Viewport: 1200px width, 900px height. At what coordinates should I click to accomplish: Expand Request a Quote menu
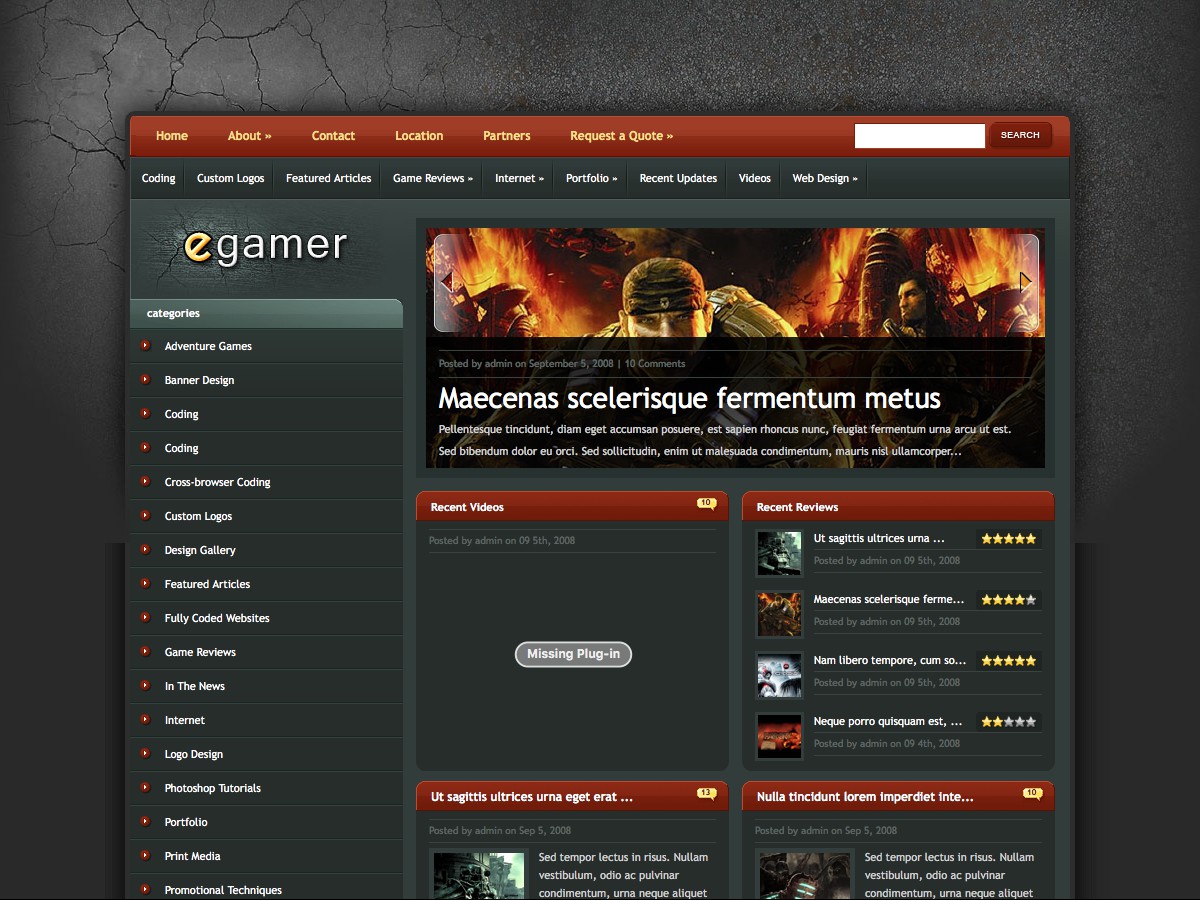(621, 136)
